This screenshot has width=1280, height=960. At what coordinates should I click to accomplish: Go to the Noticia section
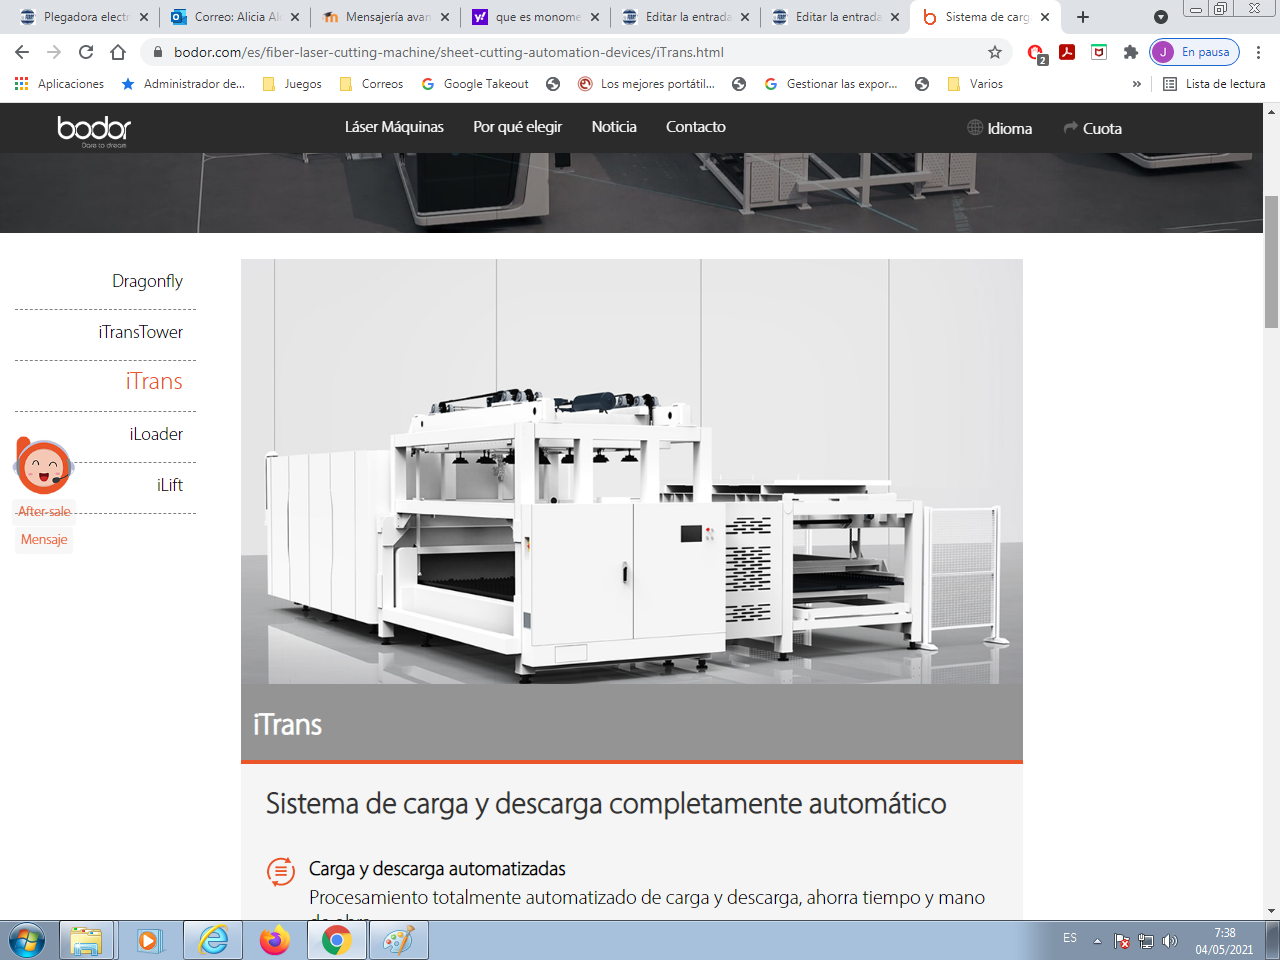click(614, 127)
